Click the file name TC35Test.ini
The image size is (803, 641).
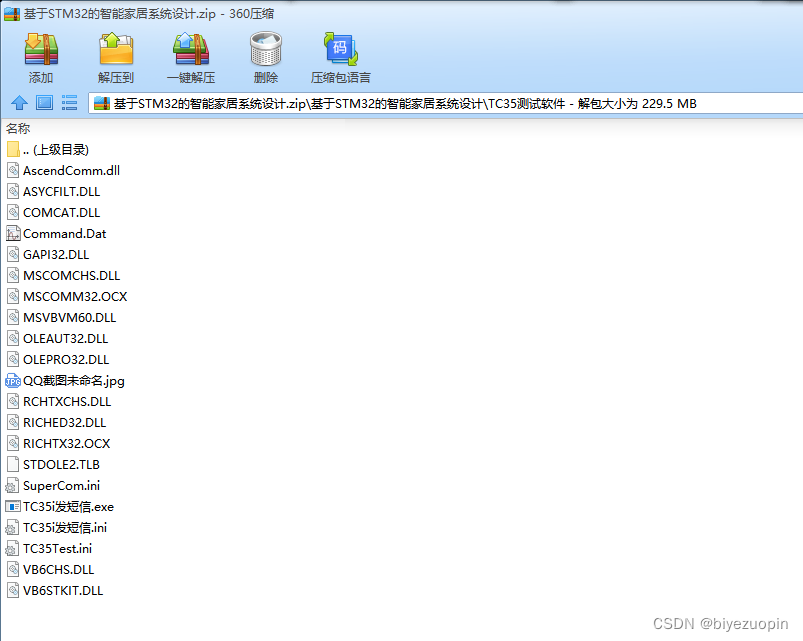pos(57,548)
